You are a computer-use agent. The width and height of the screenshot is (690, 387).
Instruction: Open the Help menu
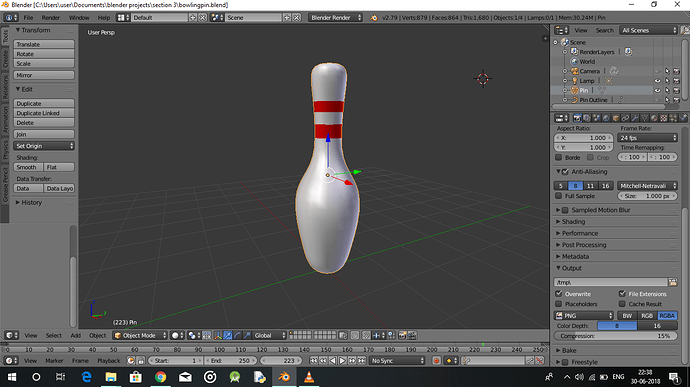(104, 18)
